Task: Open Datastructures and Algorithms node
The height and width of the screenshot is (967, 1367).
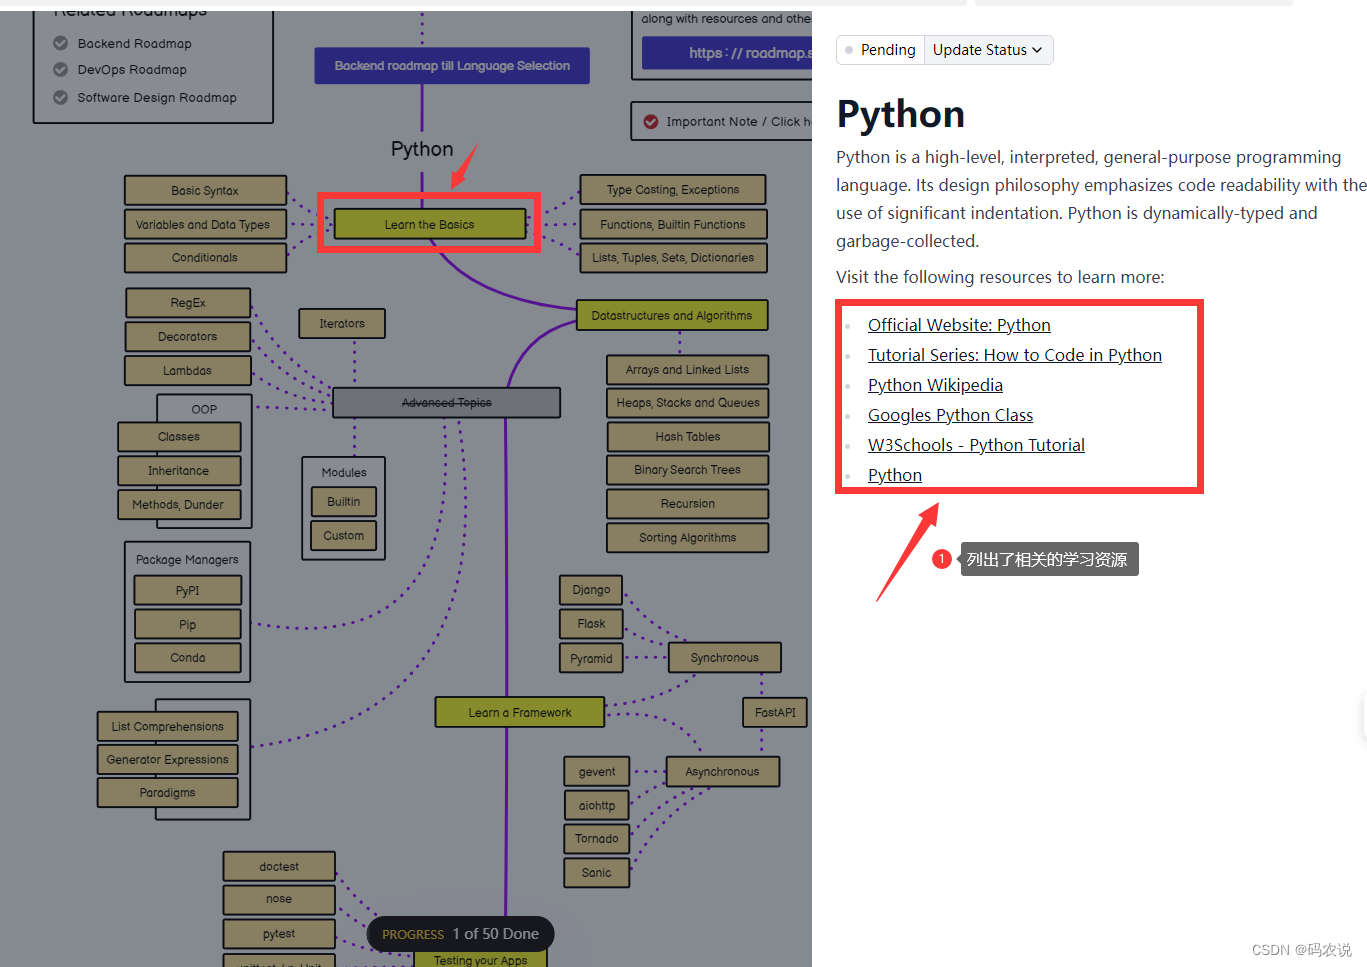Action: coord(672,315)
